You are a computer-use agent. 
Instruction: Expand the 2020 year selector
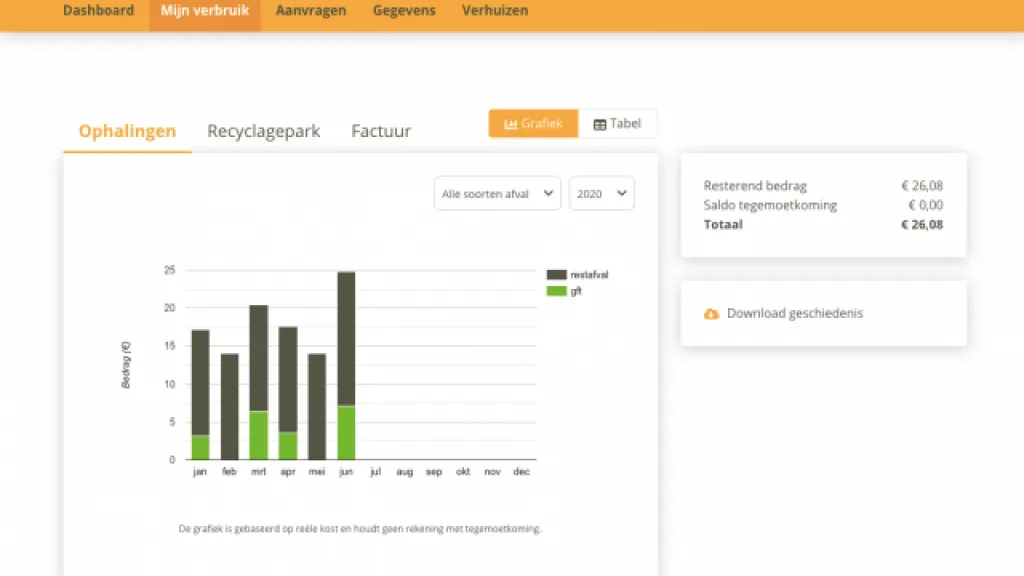pos(601,194)
